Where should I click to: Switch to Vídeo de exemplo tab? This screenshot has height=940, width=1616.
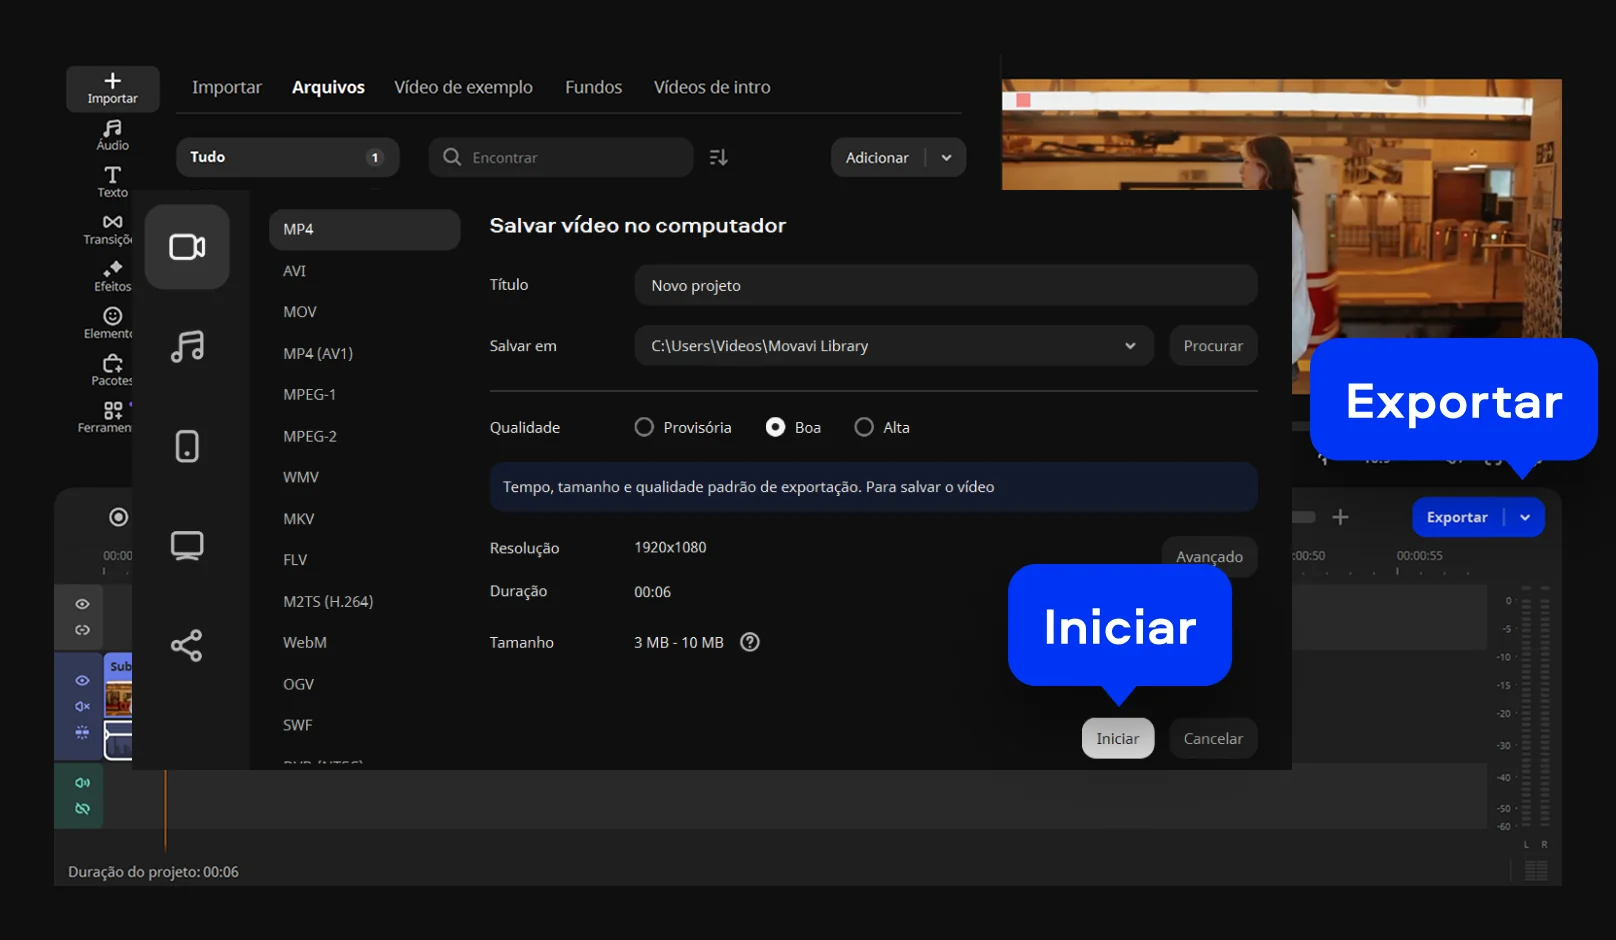tap(463, 87)
